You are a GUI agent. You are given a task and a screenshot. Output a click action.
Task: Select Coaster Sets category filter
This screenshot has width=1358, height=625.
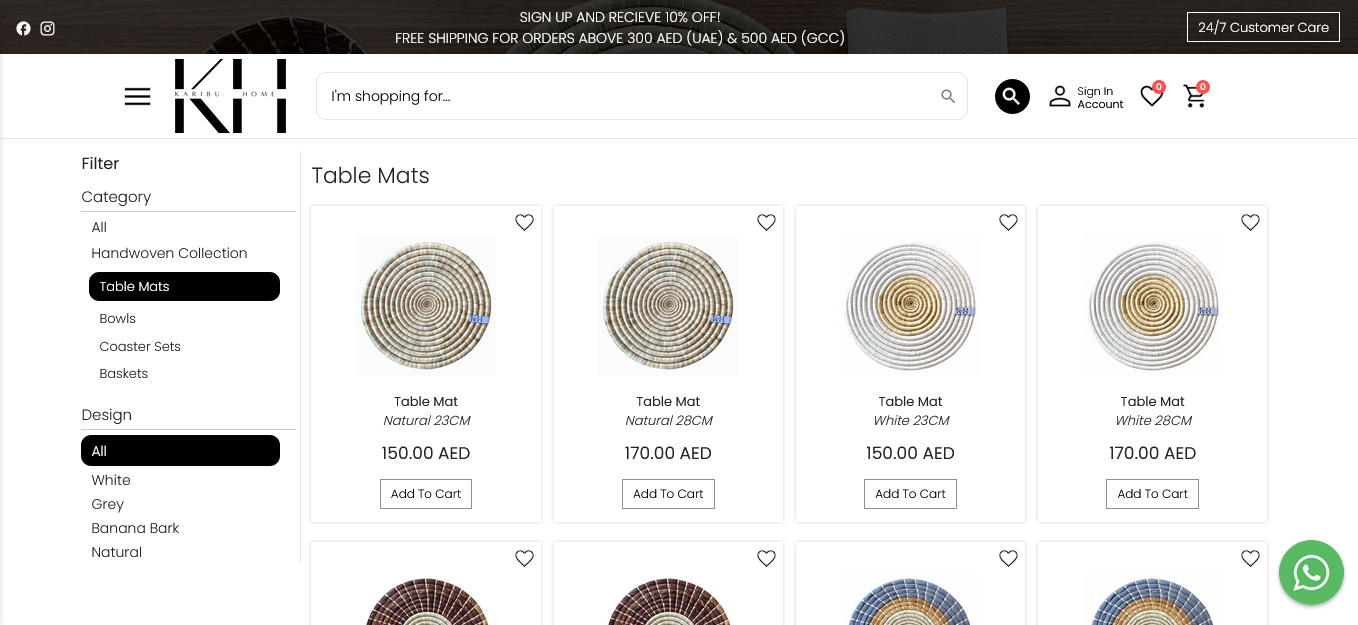(140, 346)
